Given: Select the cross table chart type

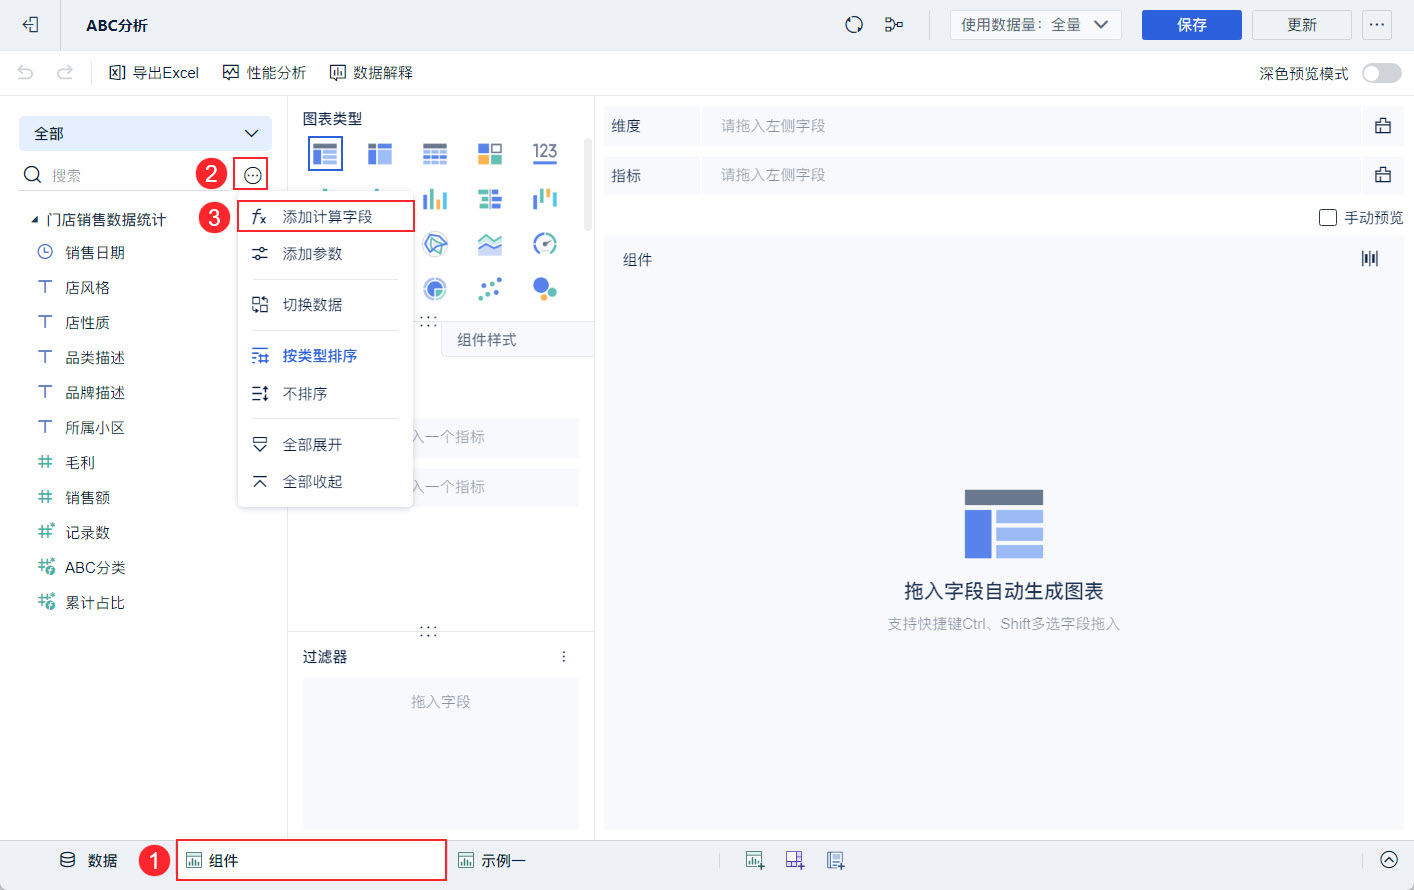Looking at the screenshot, I should coord(380,153).
